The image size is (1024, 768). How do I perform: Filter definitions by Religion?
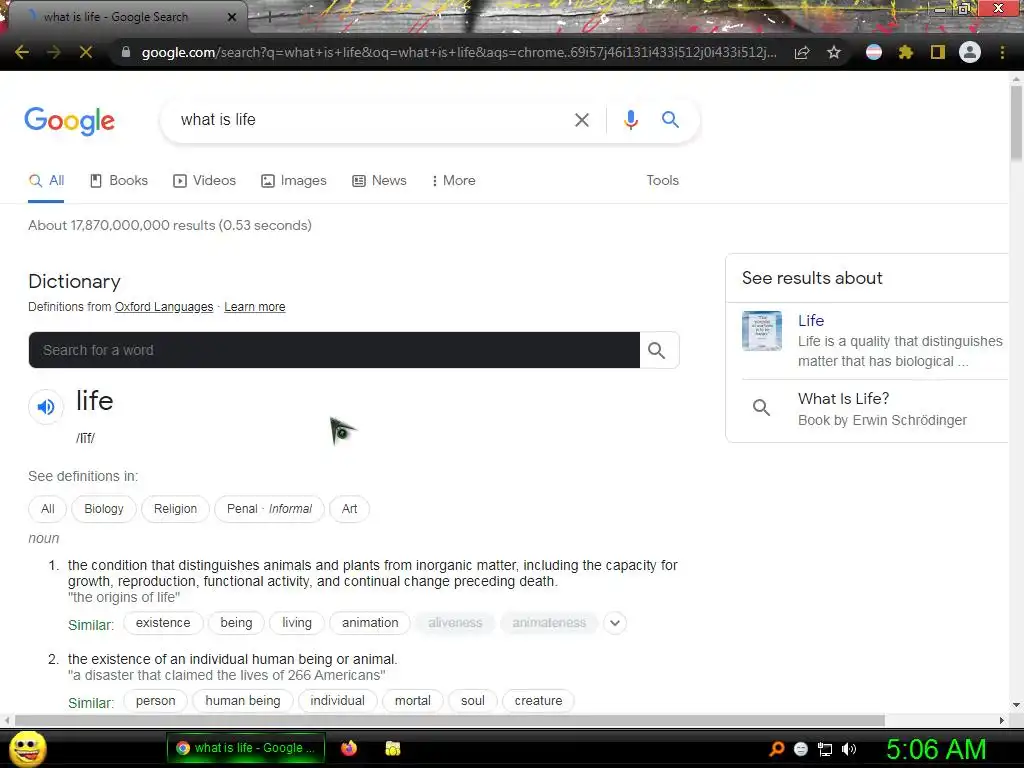(x=175, y=509)
